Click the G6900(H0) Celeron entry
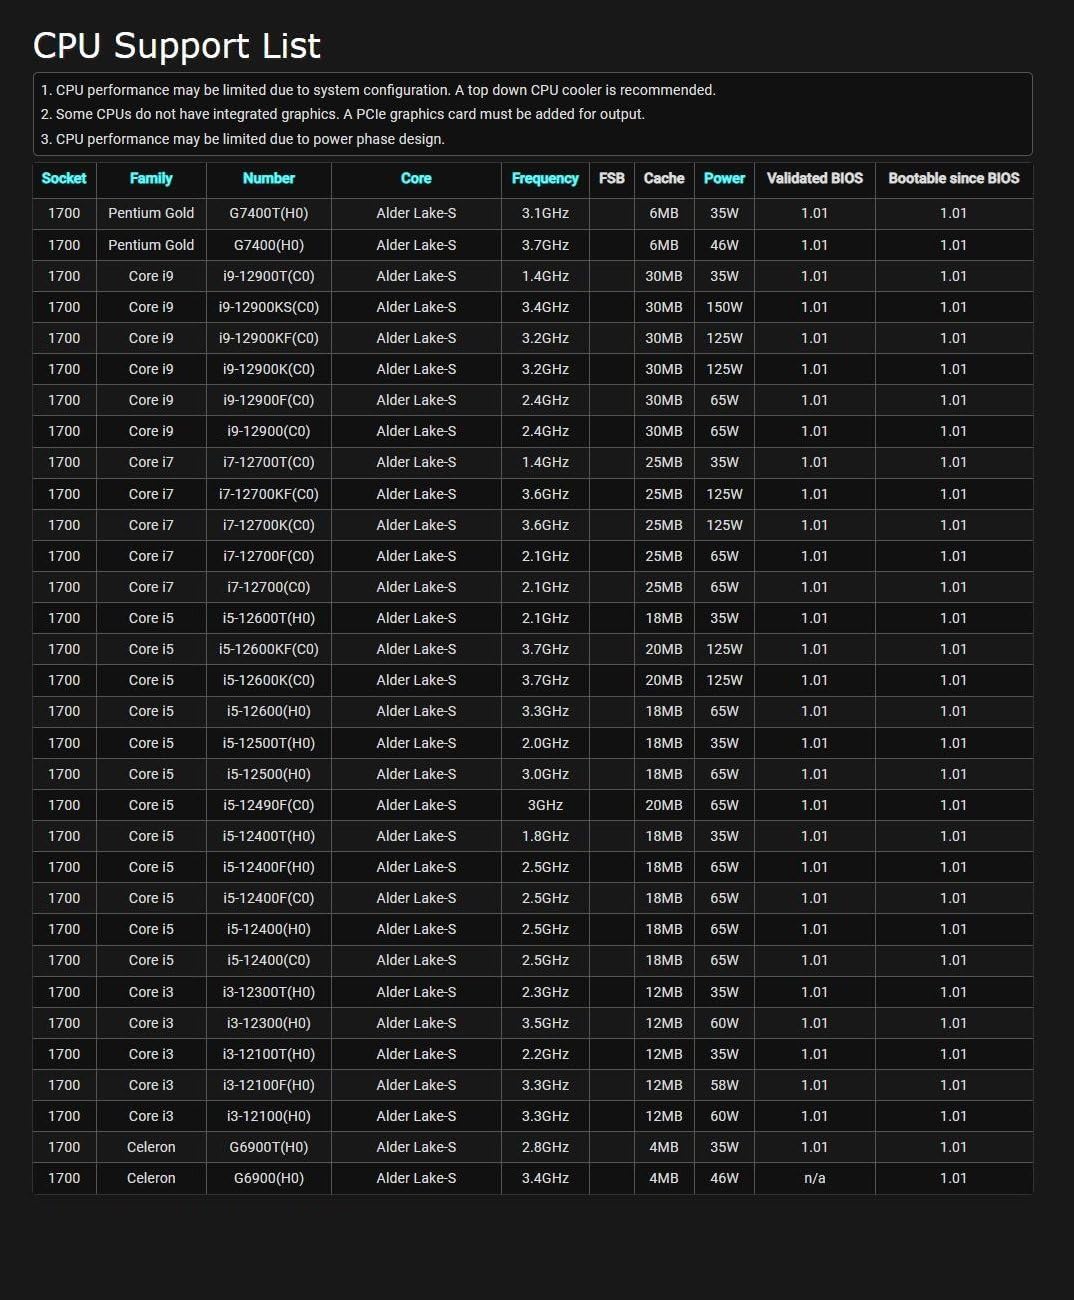Image resolution: width=1074 pixels, height=1300 pixels. (x=269, y=1178)
